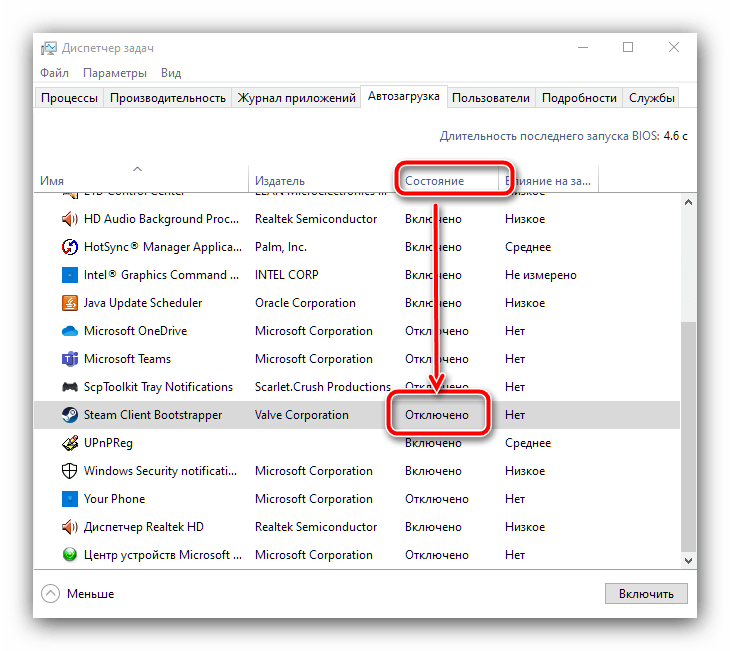
Task: Click Среднее impact in HotSync row
Action: [x=528, y=247]
